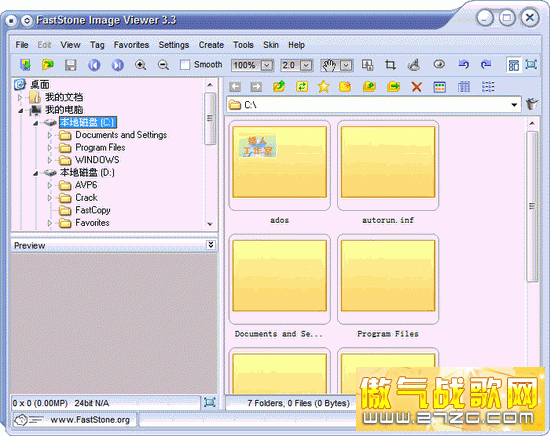Click the browser Forward arrow
550x436 pixels.
coord(256,87)
